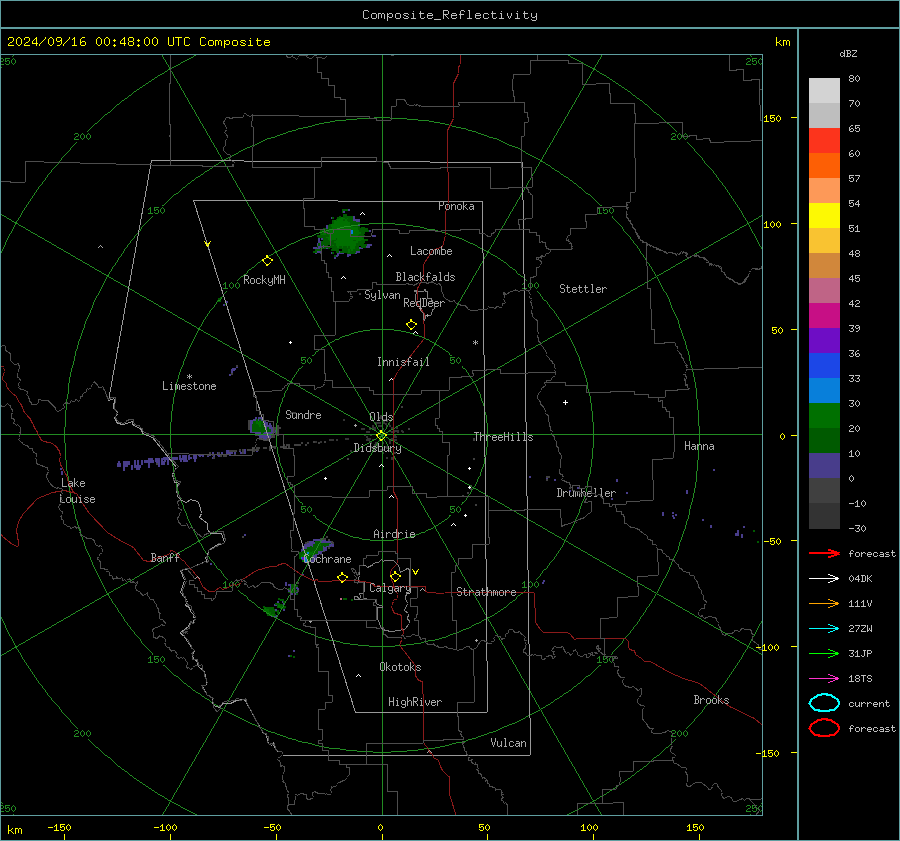Click the orange 111V arrow icon
The image size is (900, 841).
click(x=824, y=603)
